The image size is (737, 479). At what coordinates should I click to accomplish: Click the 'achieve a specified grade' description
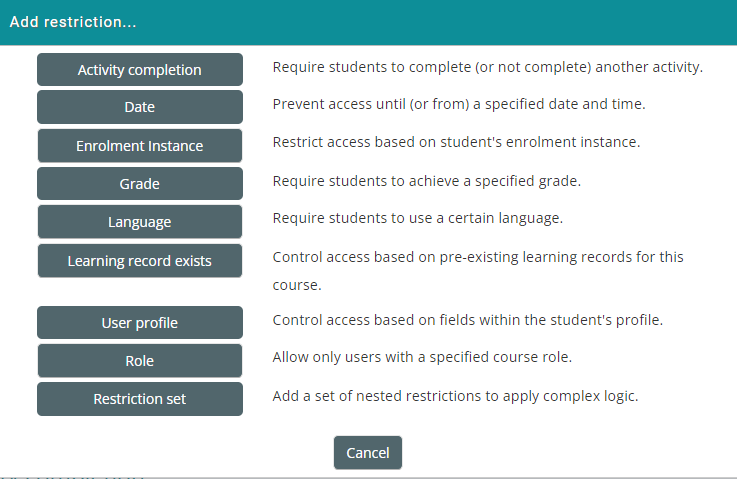point(427,181)
